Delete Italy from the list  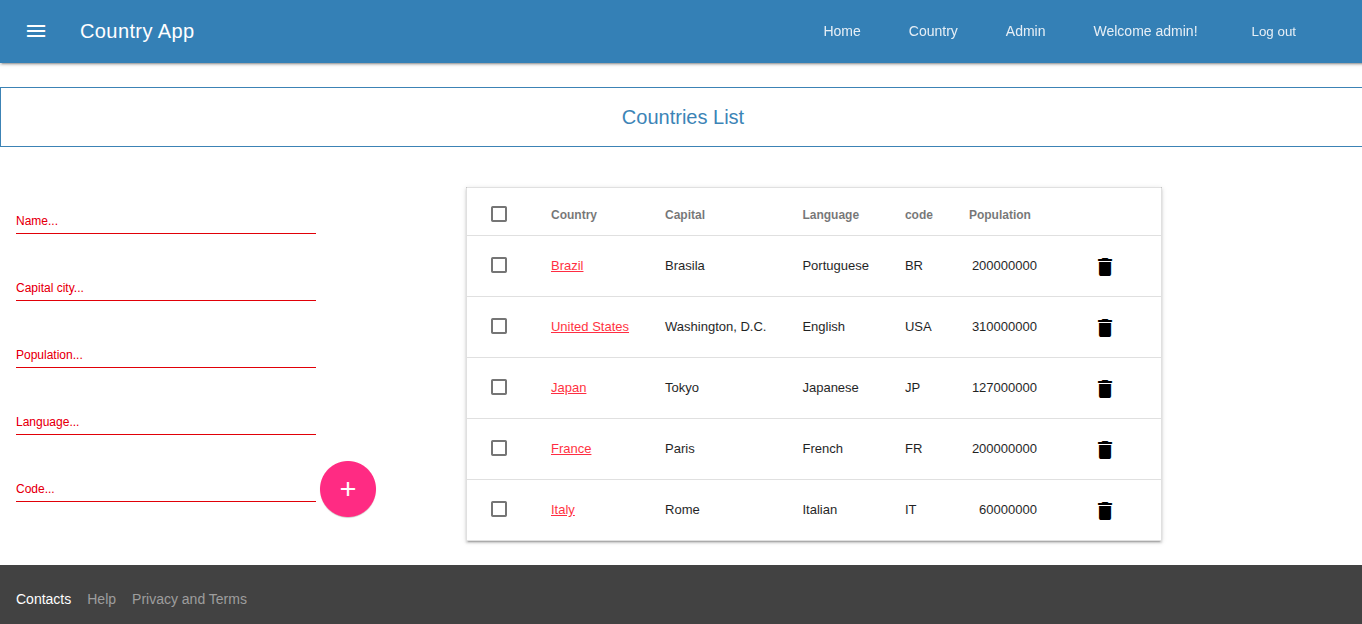[x=1104, y=511]
